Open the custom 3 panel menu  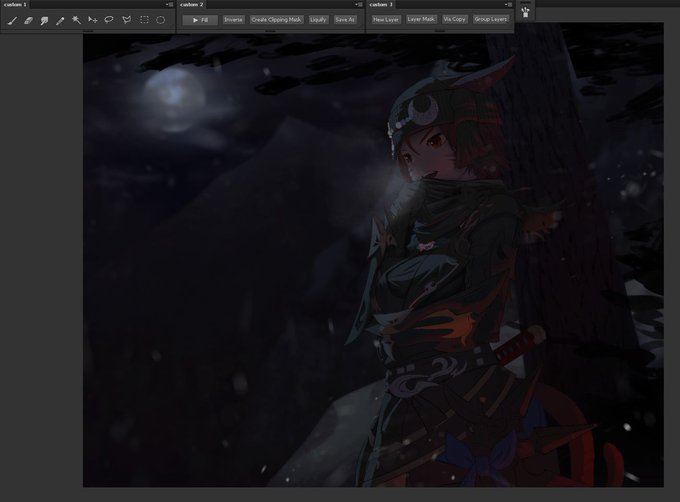tap(508, 4)
